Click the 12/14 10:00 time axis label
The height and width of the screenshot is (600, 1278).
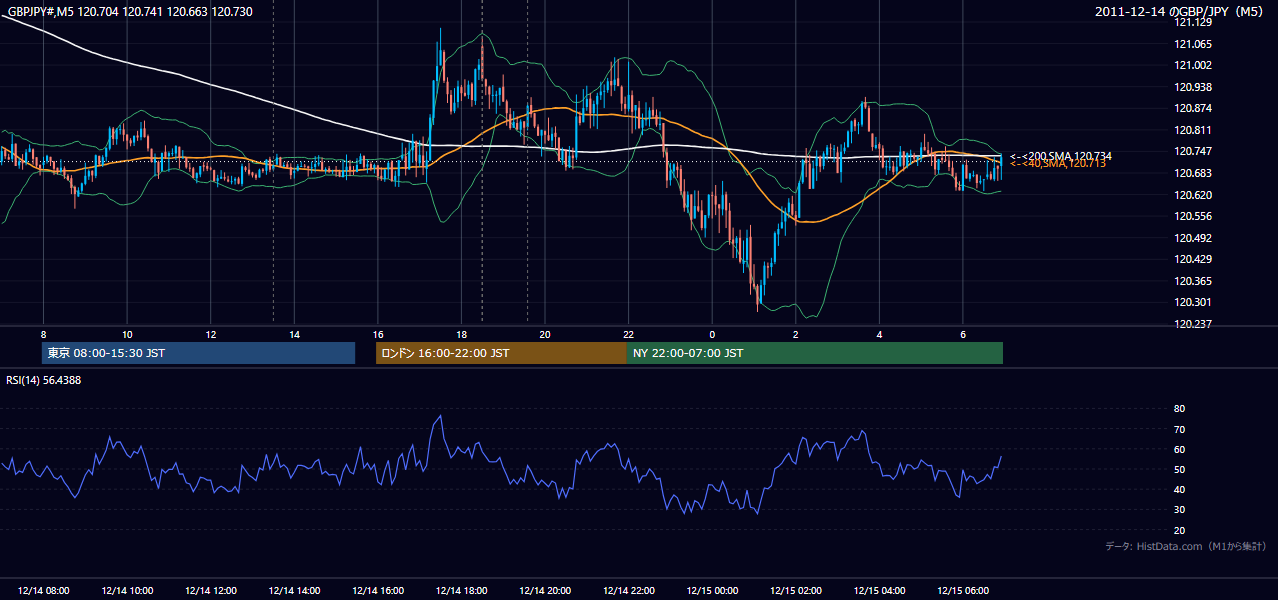[x=127, y=591]
